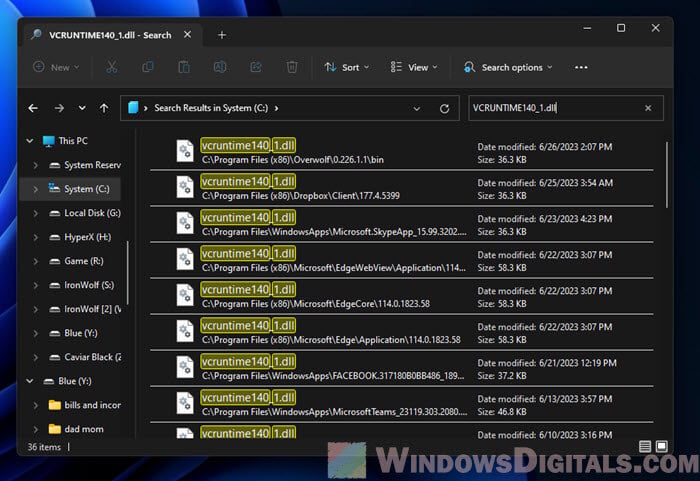The width and height of the screenshot is (700, 481).
Task: Click the This PC monitor icon
Action: (48, 141)
